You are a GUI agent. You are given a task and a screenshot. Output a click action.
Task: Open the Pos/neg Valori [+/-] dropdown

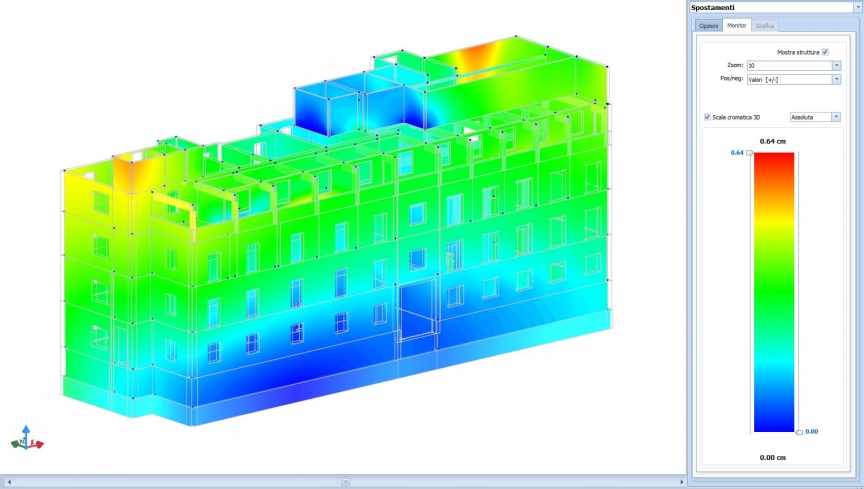point(836,79)
